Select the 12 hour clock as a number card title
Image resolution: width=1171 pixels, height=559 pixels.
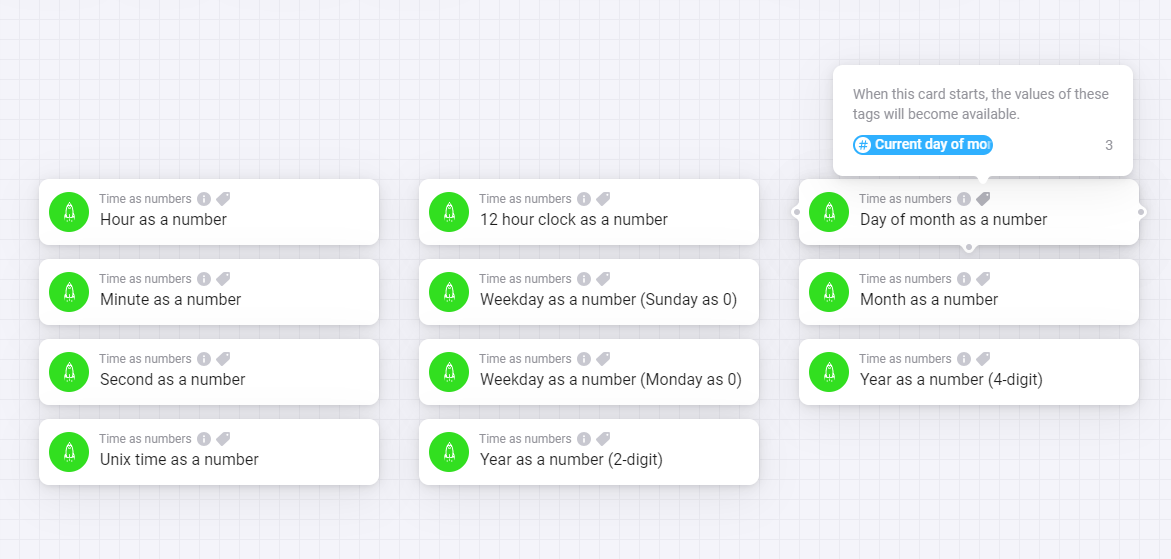pyautogui.click(x=573, y=220)
